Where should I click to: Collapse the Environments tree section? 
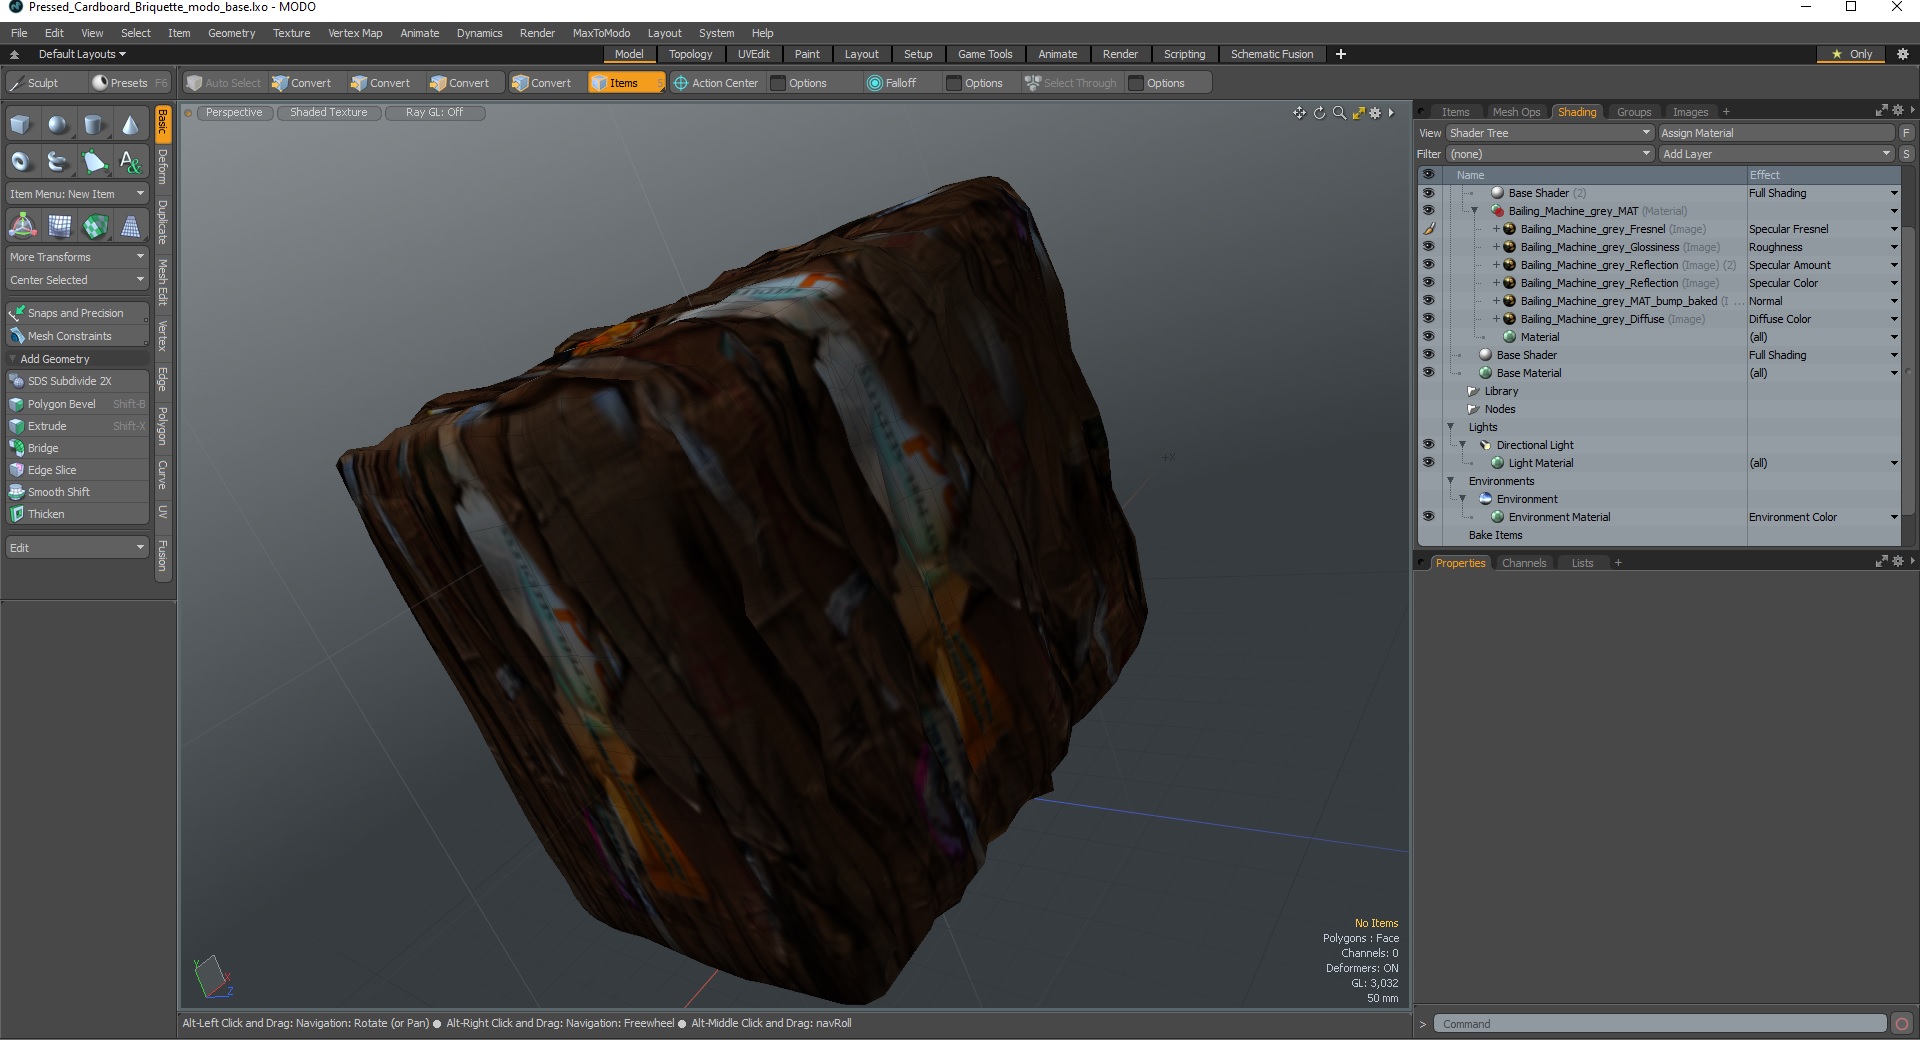tap(1451, 481)
